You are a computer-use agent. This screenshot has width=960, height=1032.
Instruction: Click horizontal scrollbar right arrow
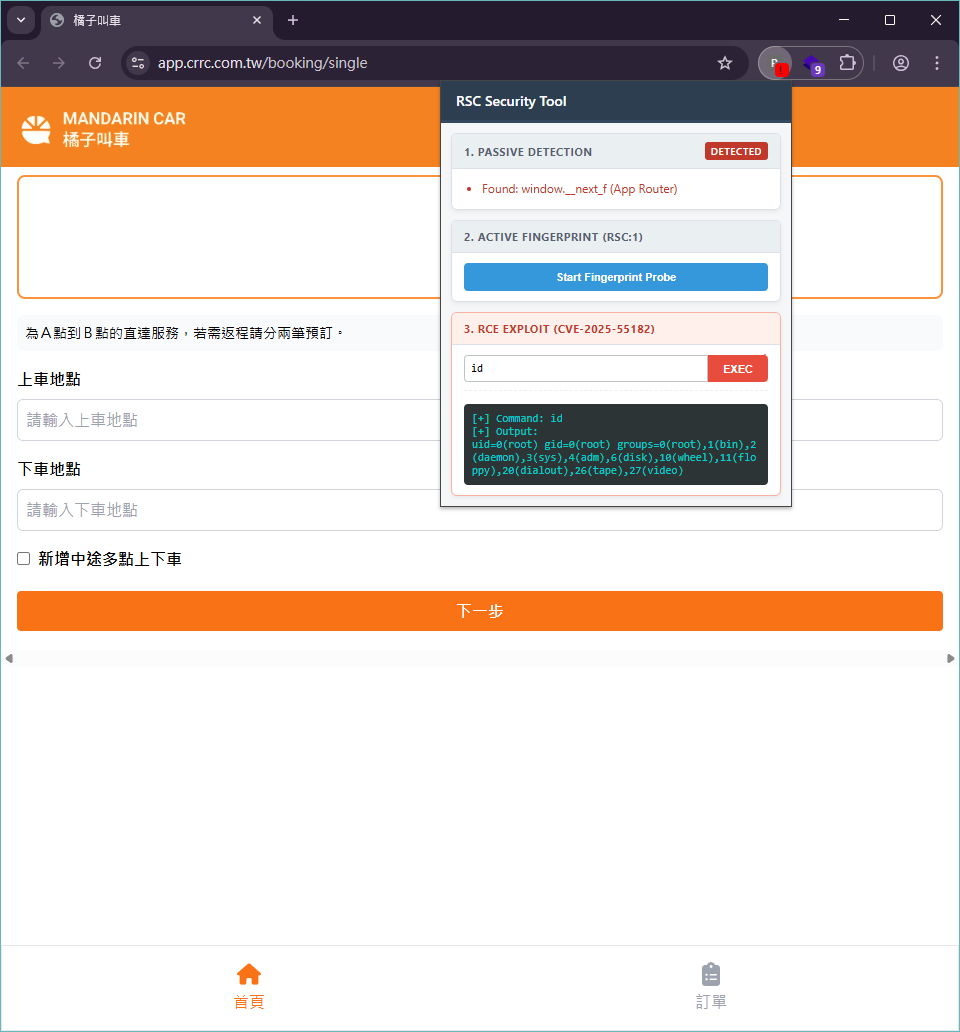[x=950, y=658]
